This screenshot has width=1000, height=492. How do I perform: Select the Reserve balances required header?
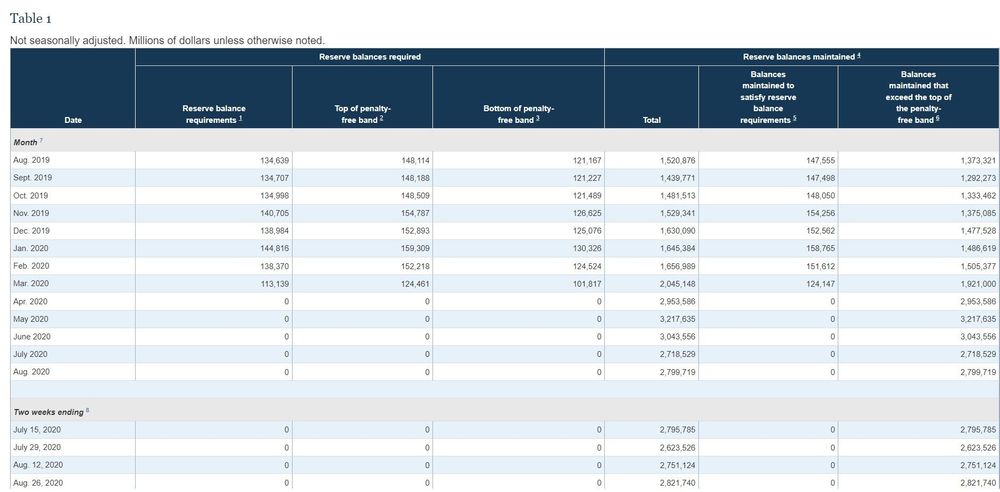(370, 57)
